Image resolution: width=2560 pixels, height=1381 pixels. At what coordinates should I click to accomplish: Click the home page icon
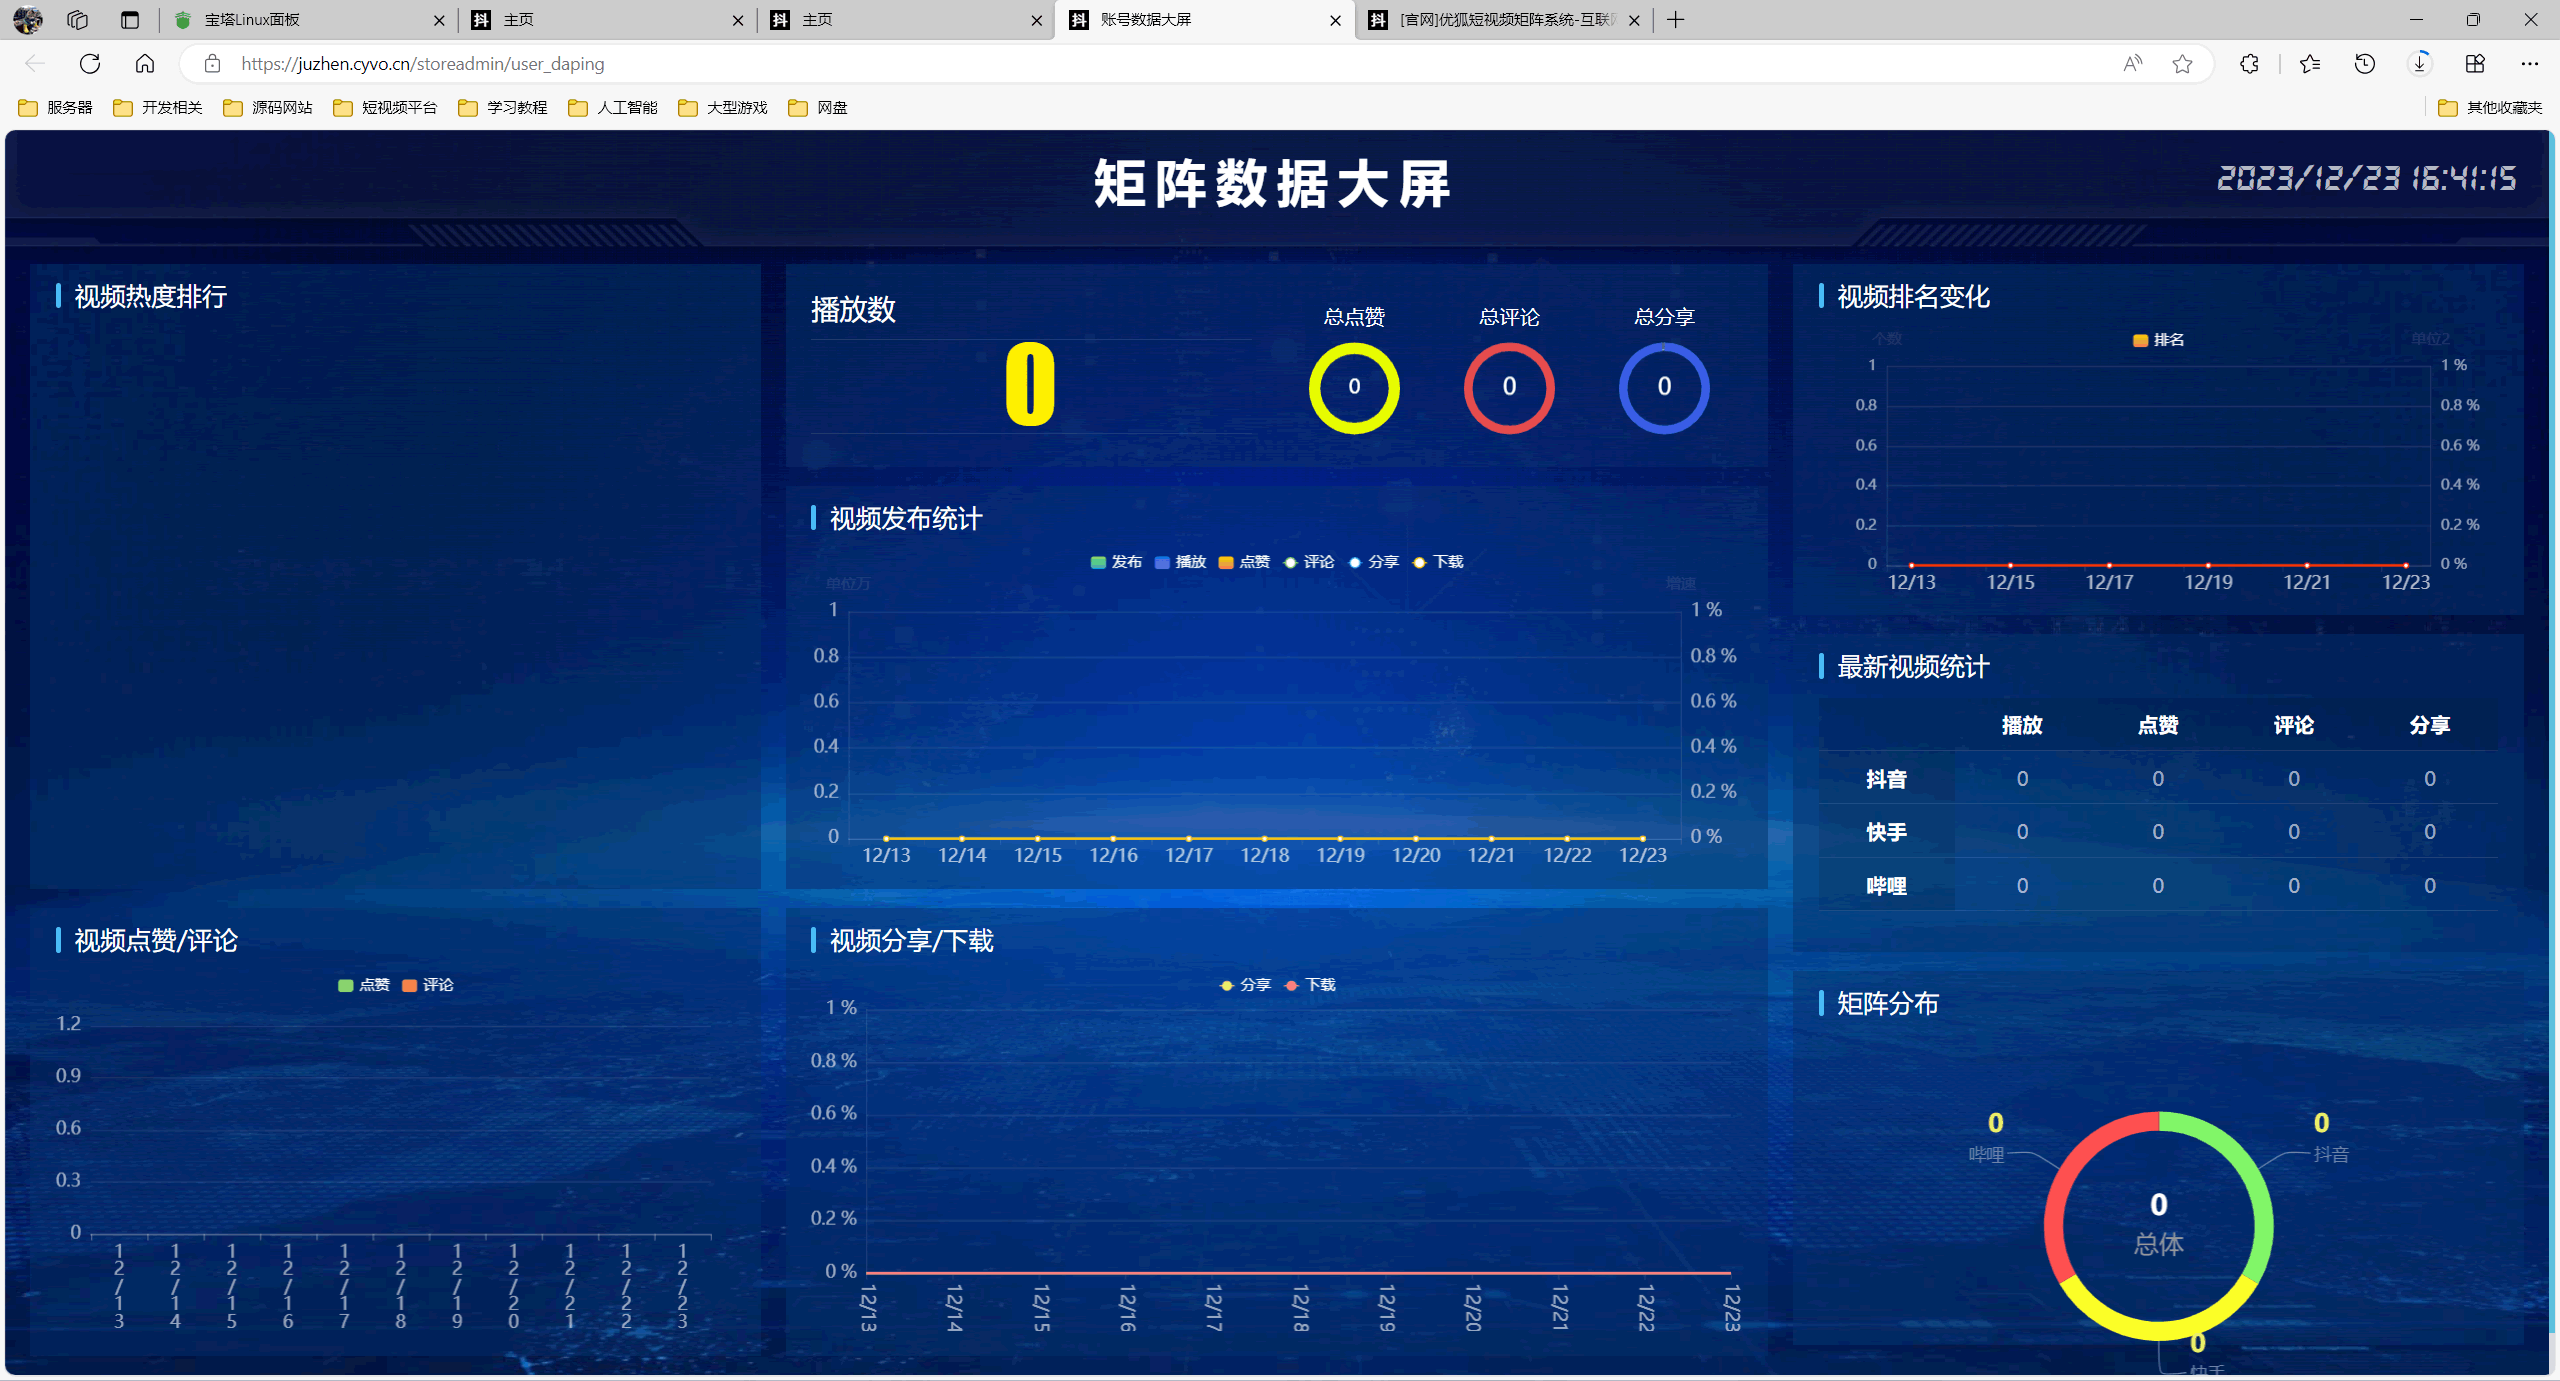[145, 64]
